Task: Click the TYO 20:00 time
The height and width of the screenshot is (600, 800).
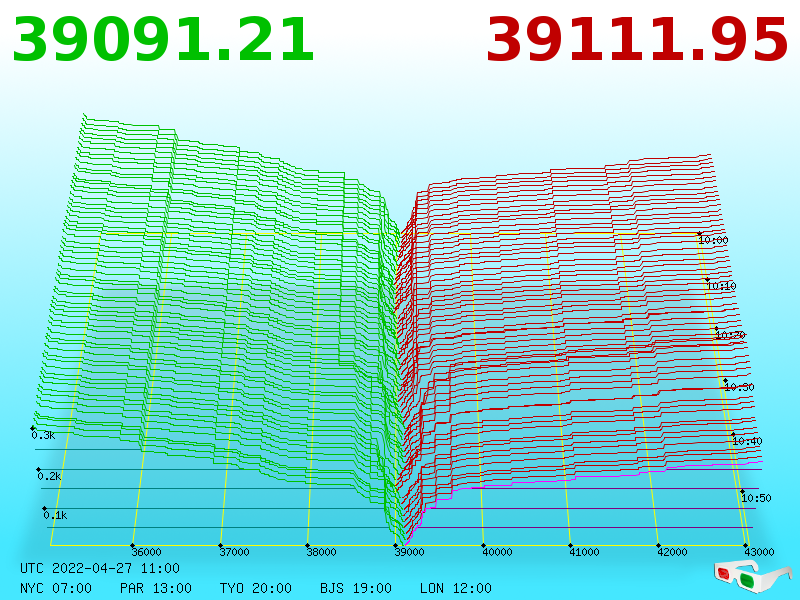Action: tap(256, 588)
